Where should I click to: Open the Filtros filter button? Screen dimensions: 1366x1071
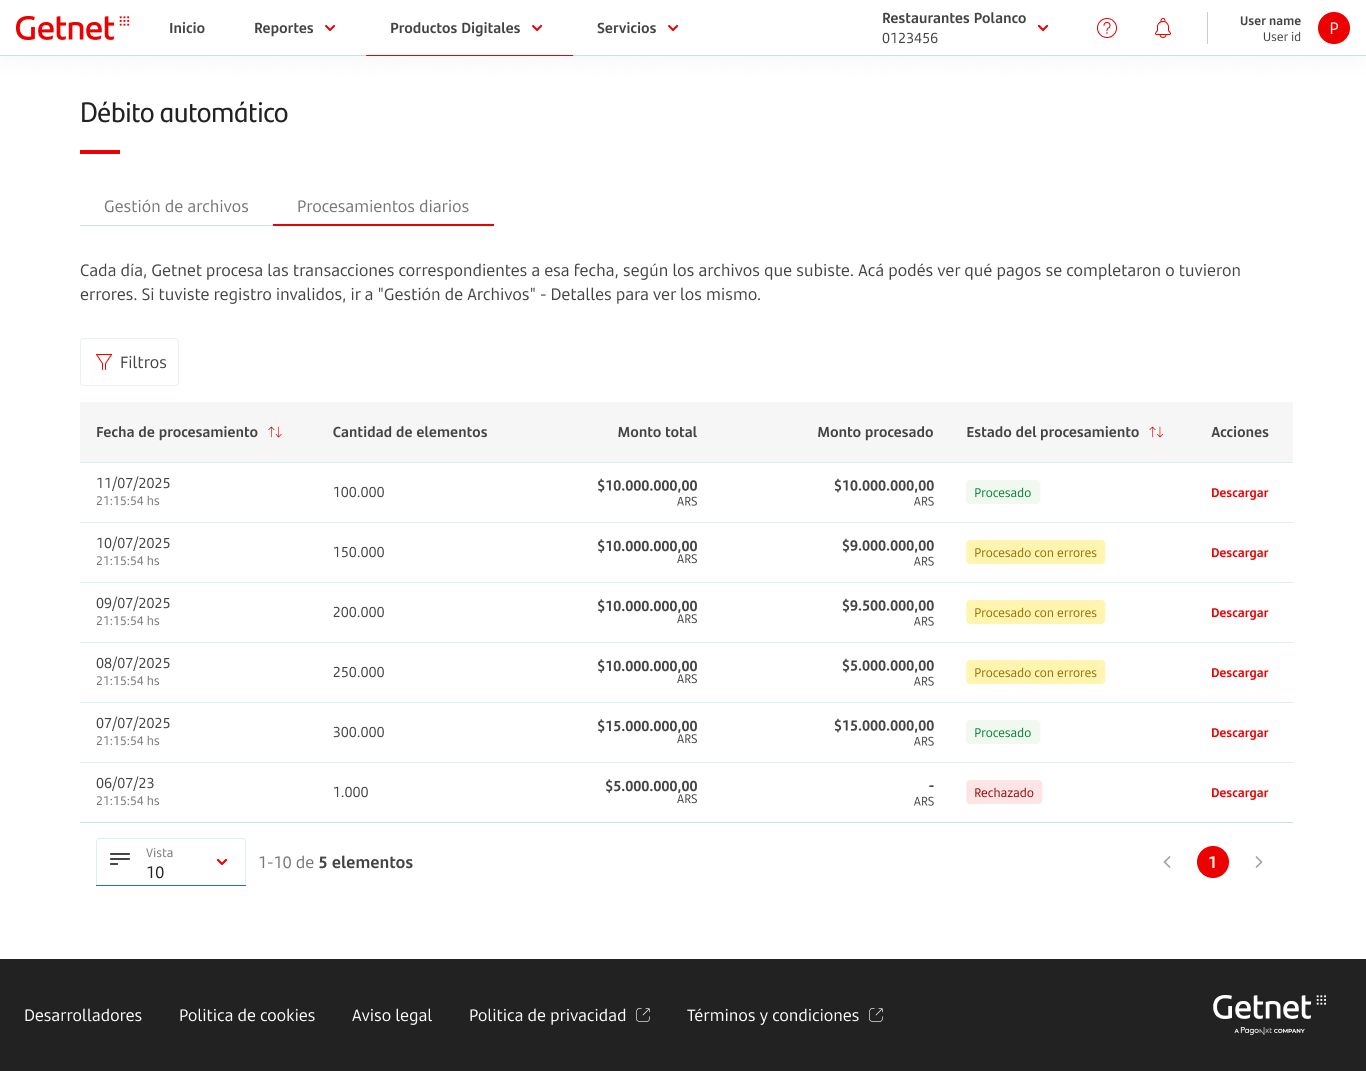(x=130, y=362)
